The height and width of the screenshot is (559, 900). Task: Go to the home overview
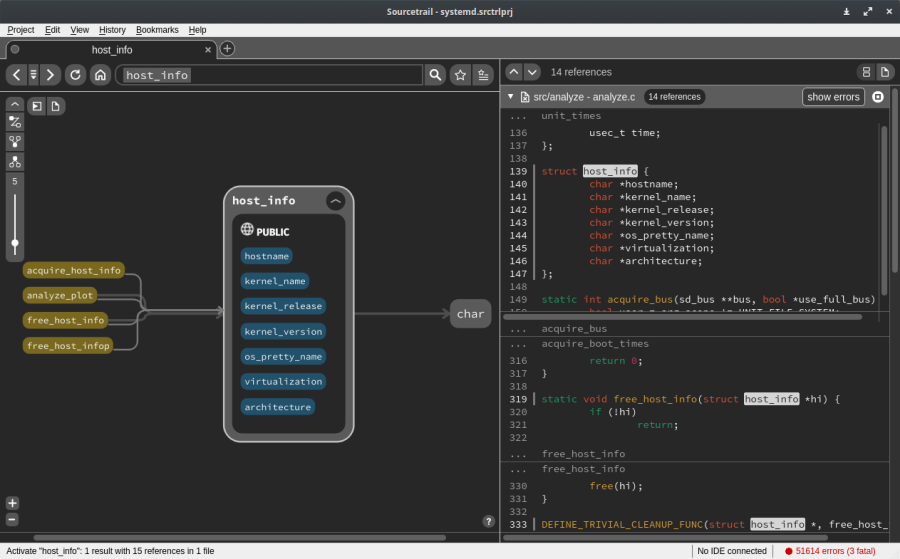[100, 75]
